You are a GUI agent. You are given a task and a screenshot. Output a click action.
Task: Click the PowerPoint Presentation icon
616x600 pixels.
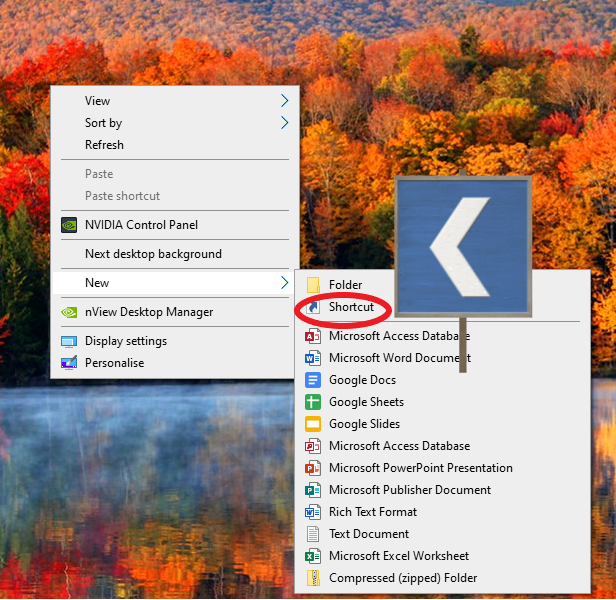tap(313, 468)
